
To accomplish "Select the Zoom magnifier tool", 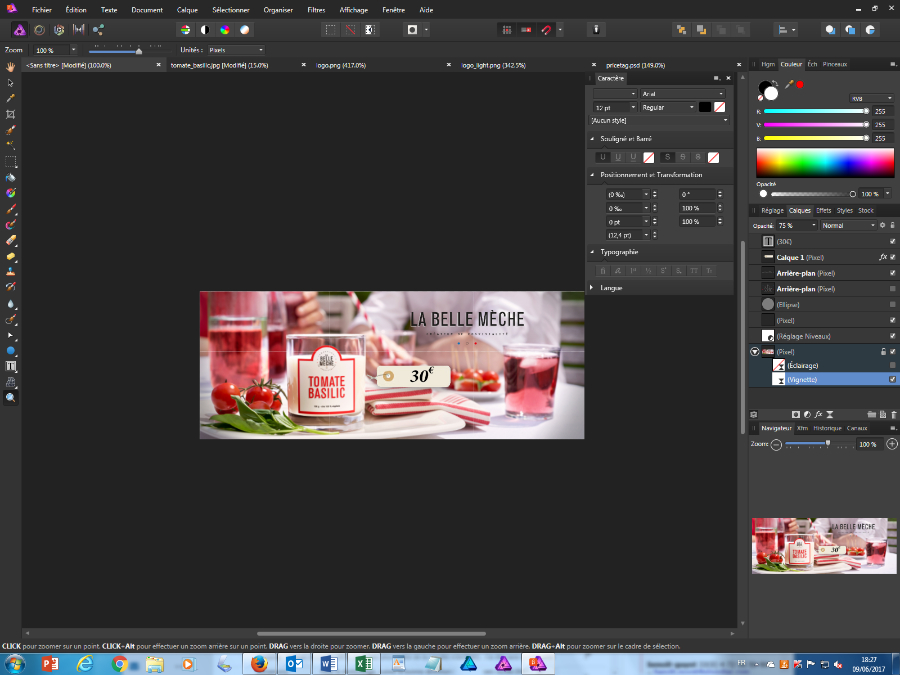I will [x=10, y=397].
